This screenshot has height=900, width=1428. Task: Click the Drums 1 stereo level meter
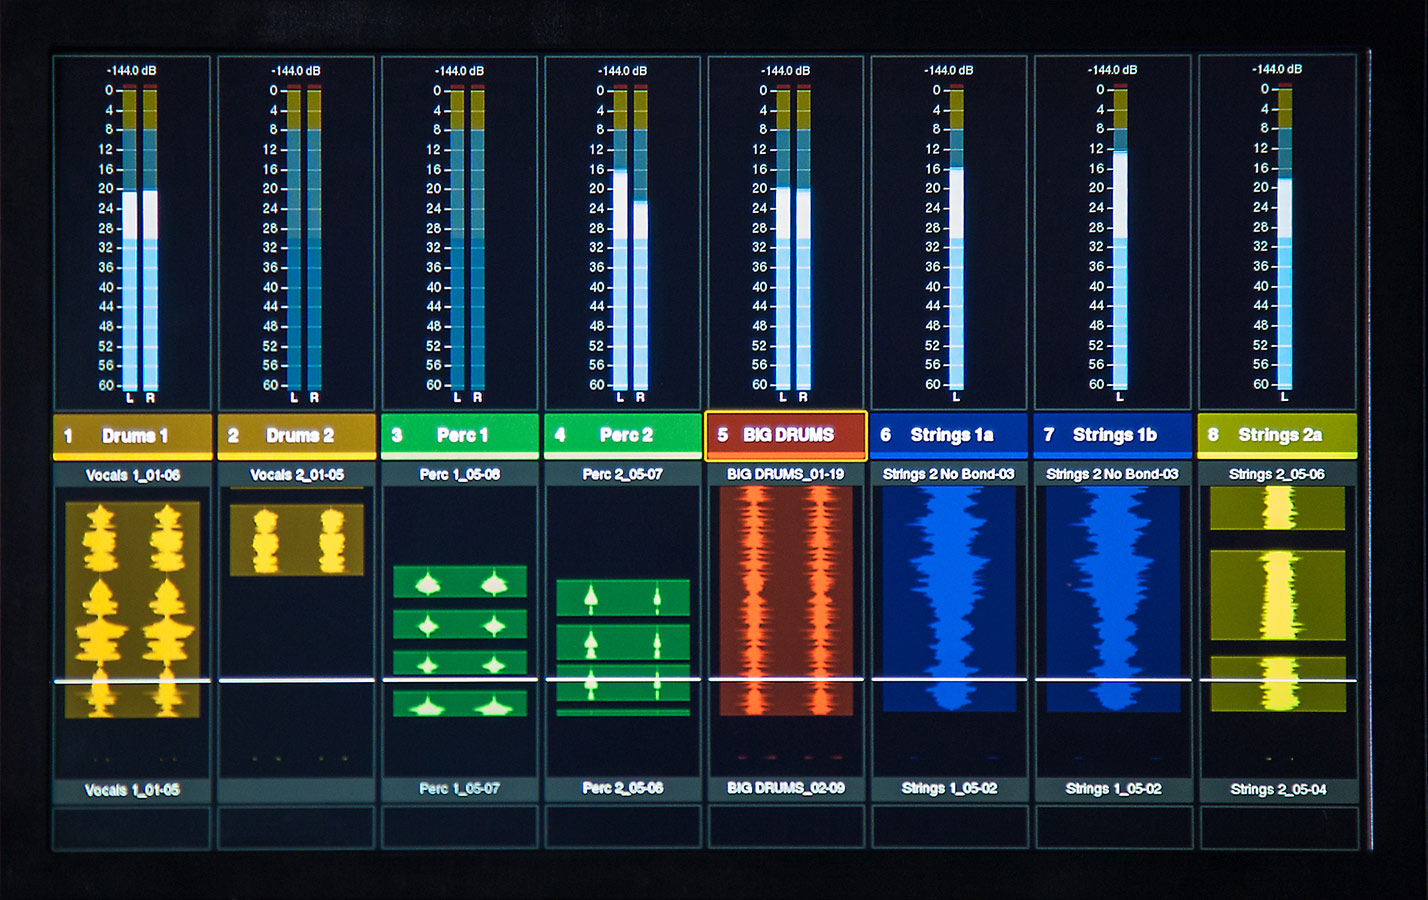point(140,238)
